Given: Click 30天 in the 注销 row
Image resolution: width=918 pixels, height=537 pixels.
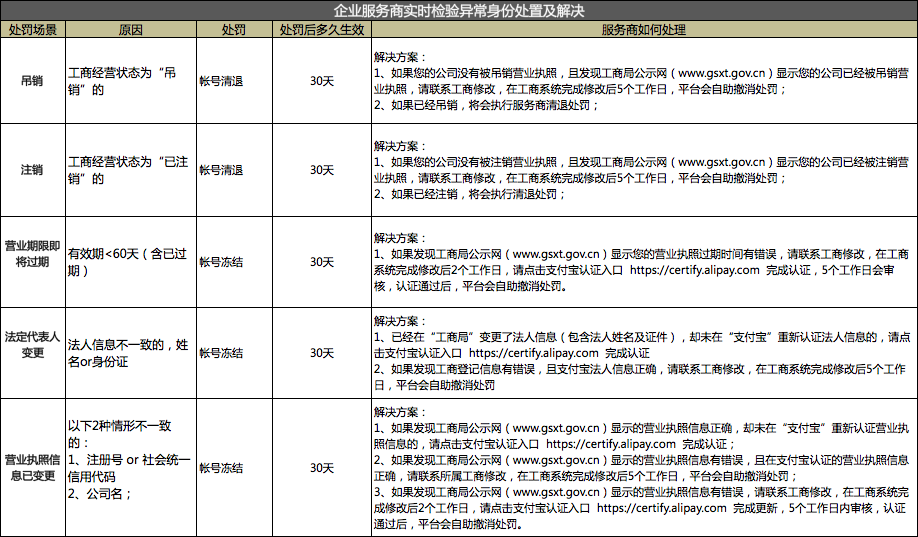Looking at the screenshot, I should pyautogui.click(x=322, y=170).
